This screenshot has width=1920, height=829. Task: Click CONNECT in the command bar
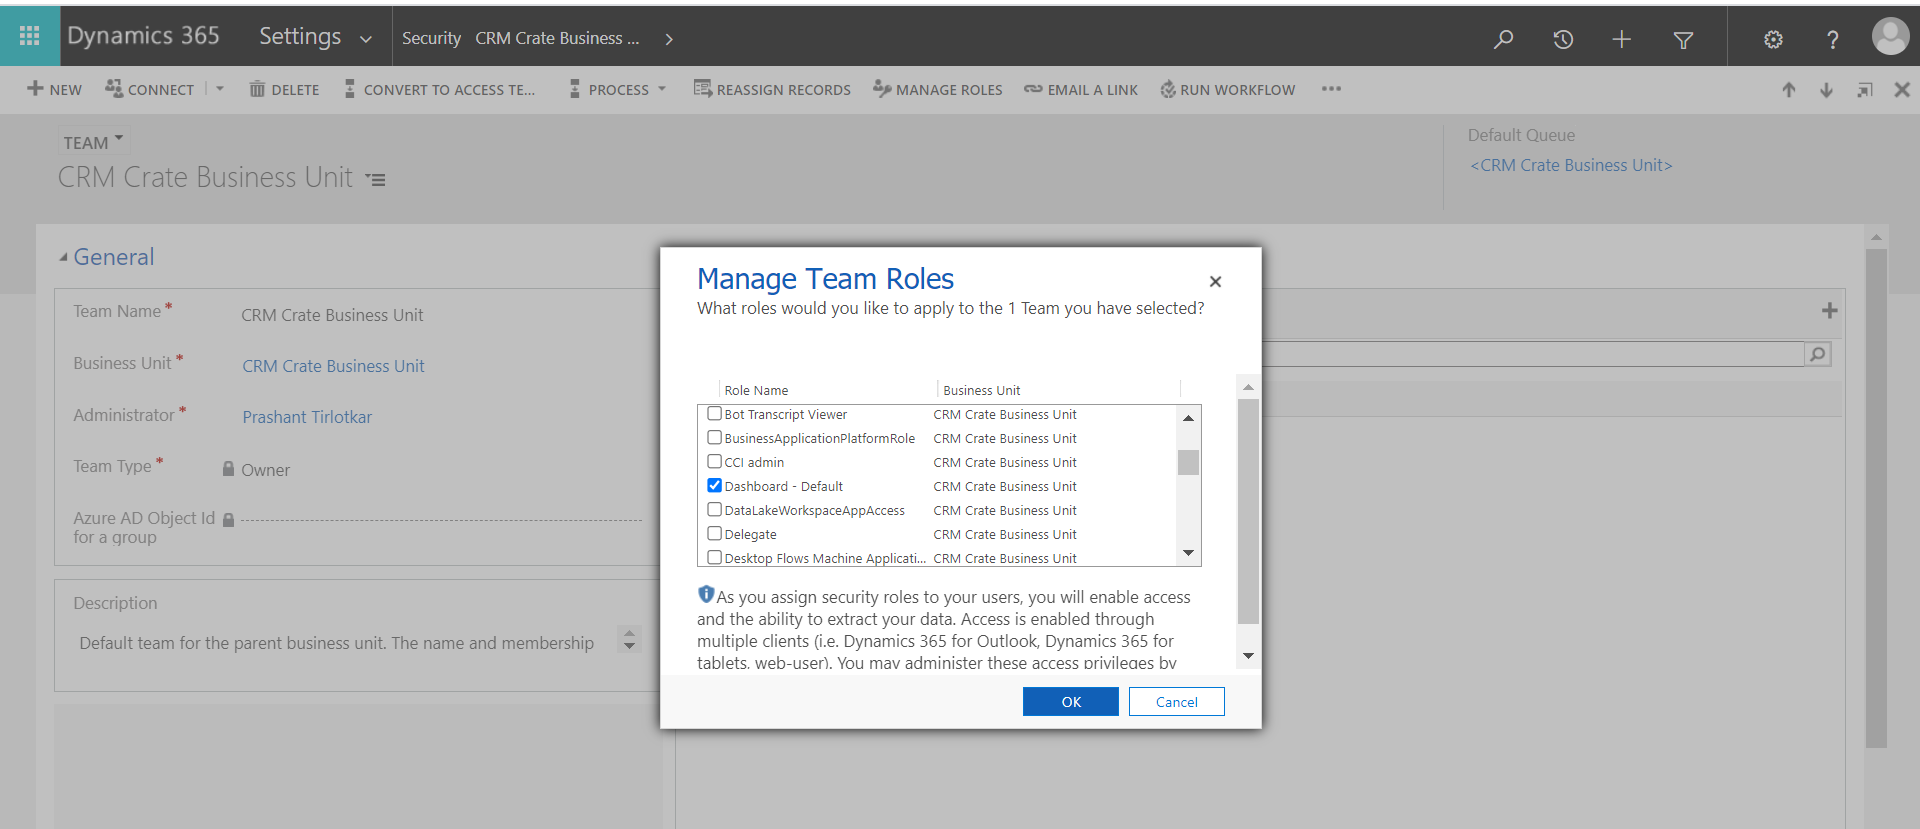(x=150, y=89)
